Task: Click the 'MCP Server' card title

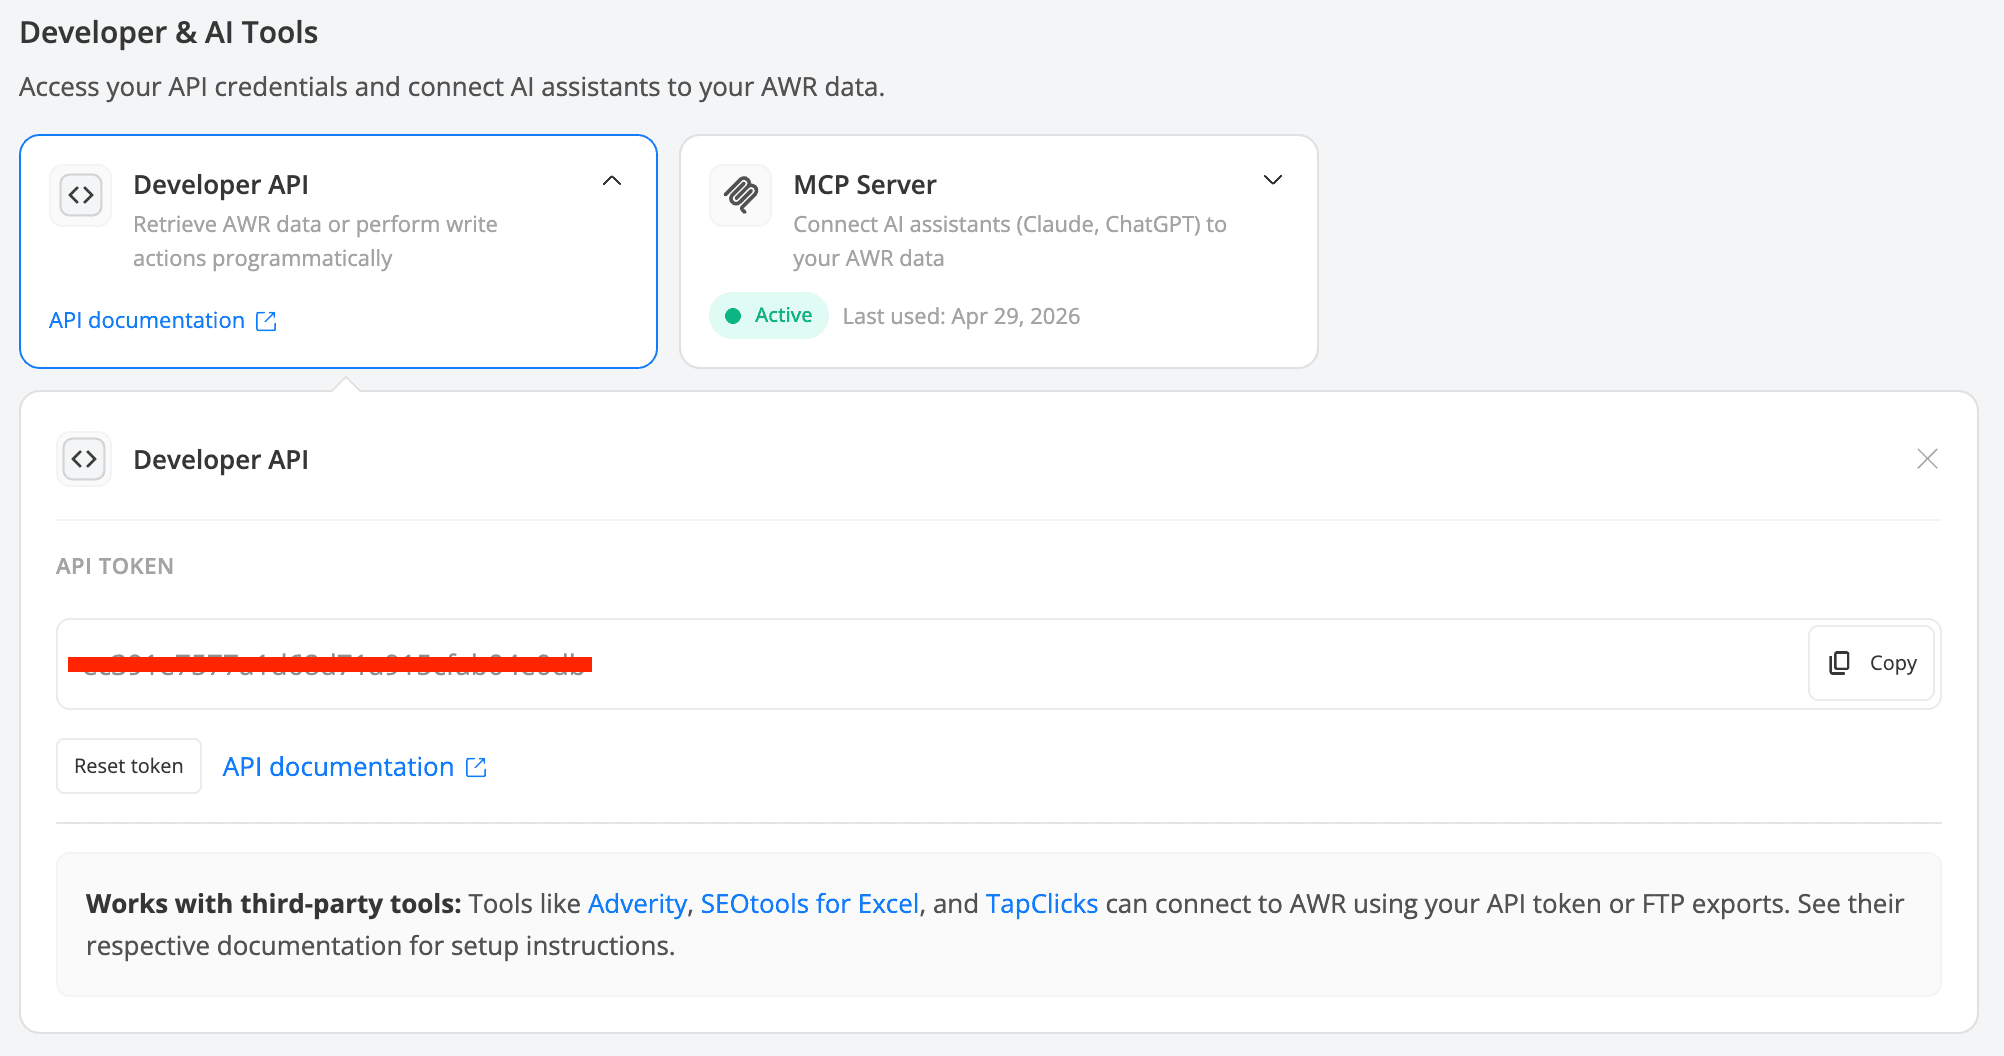Action: pos(865,185)
